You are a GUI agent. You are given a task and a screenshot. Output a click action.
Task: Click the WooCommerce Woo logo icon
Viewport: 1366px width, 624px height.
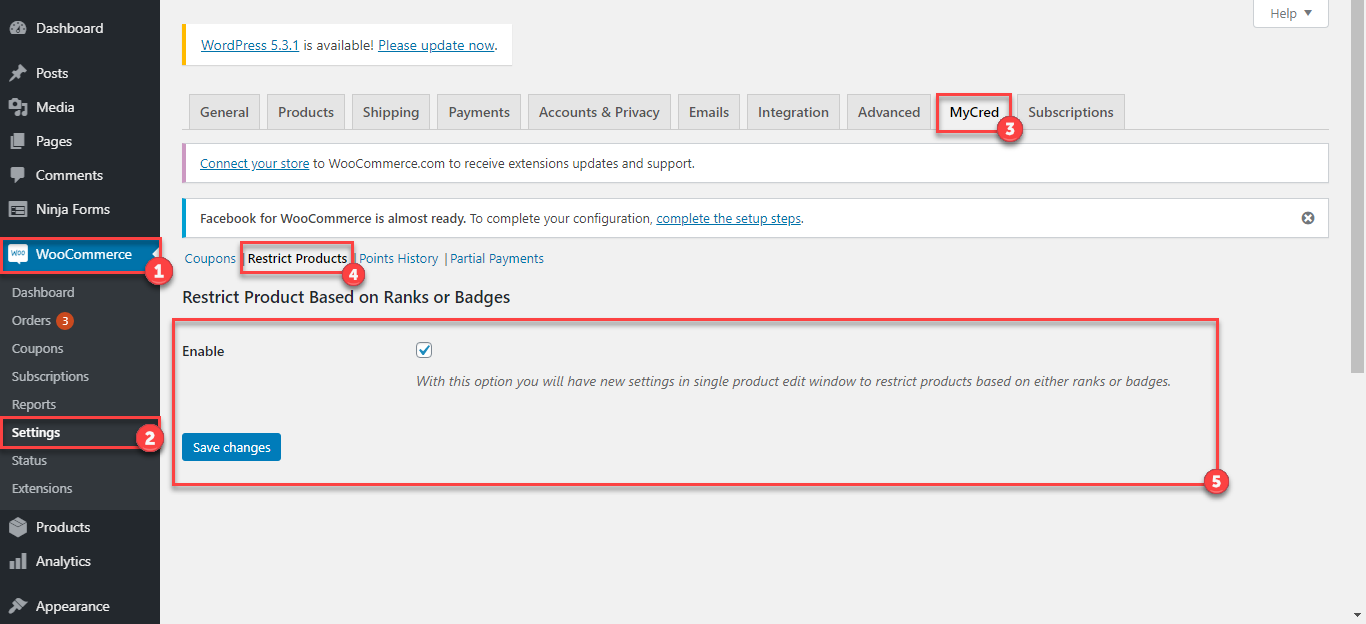pyautogui.click(x=18, y=254)
